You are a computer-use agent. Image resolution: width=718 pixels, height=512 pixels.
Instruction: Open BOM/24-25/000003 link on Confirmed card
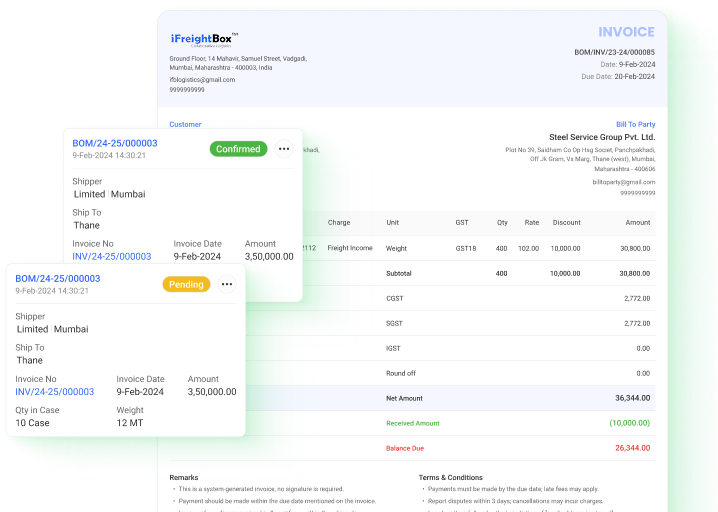tap(115, 143)
